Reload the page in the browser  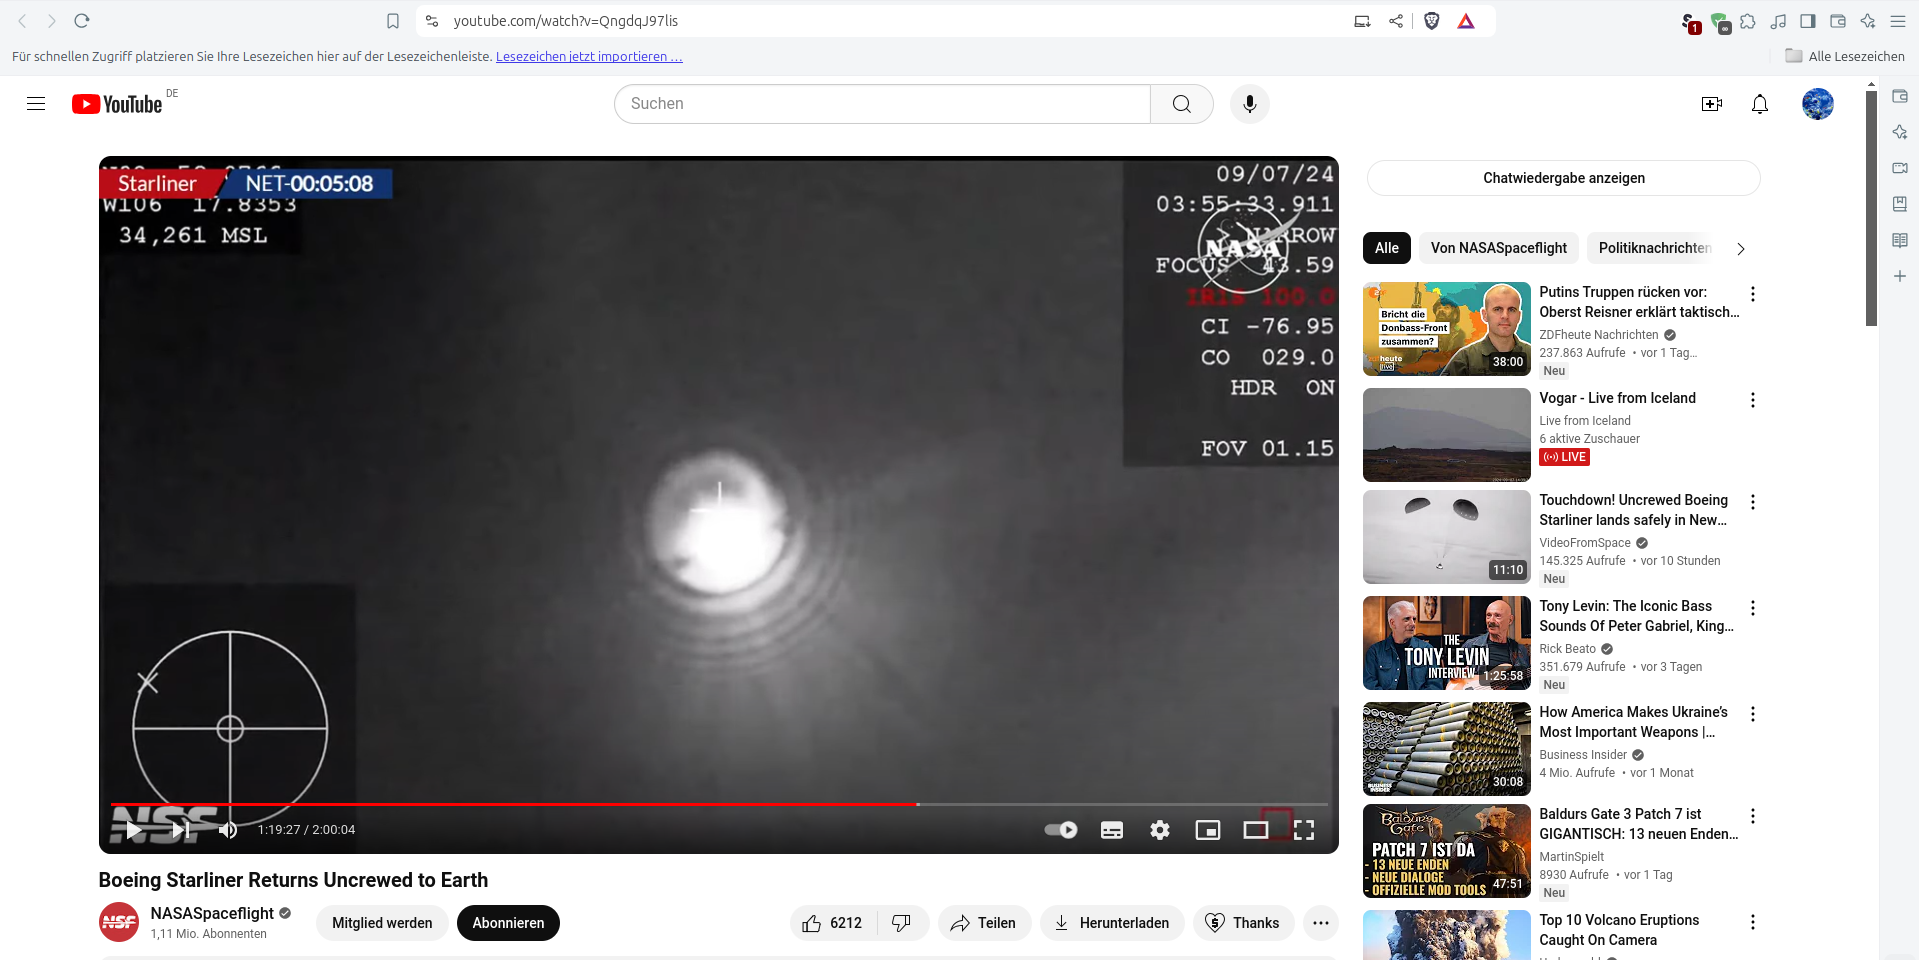coord(82,21)
